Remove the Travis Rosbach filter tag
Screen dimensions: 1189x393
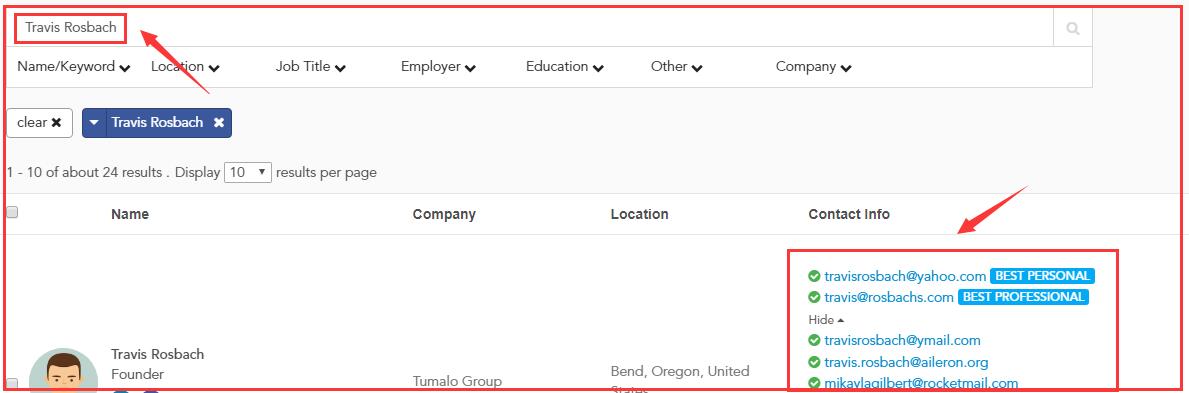[218, 122]
